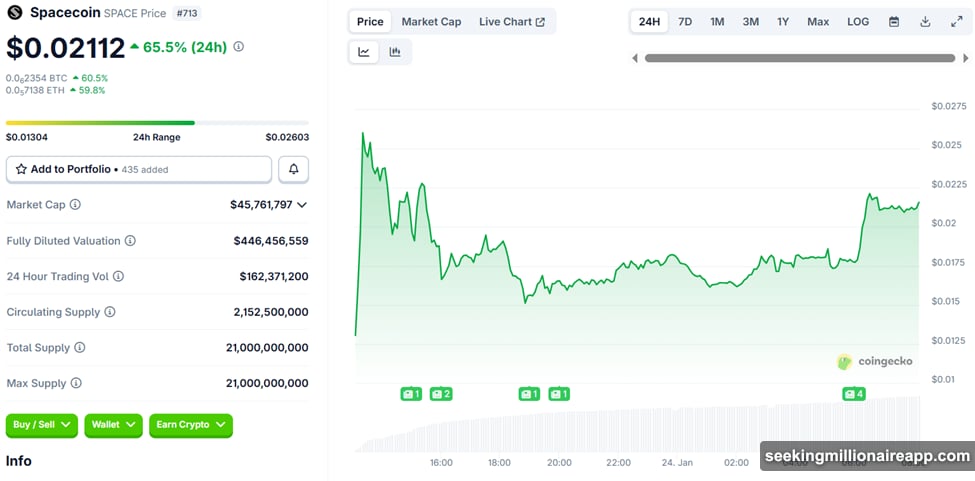Open the Wallet dropdown

point(113,425)
